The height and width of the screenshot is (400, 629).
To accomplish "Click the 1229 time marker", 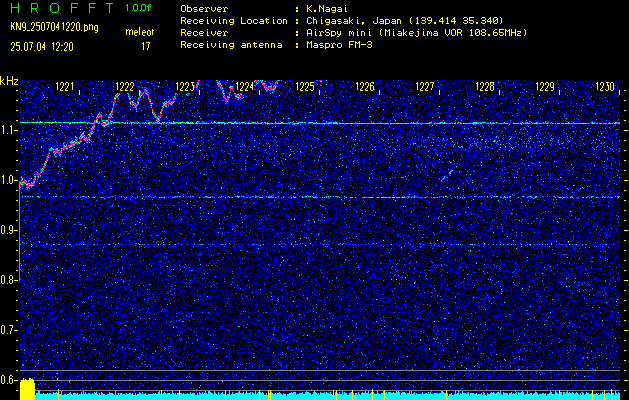I will pyautogui.click(x=545, y=87).
